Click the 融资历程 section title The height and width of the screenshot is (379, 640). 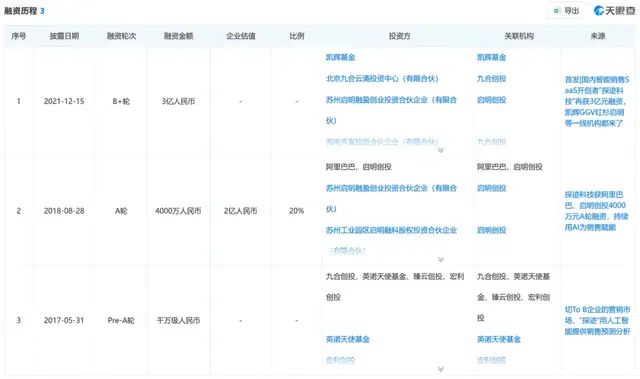click(20, 11)
